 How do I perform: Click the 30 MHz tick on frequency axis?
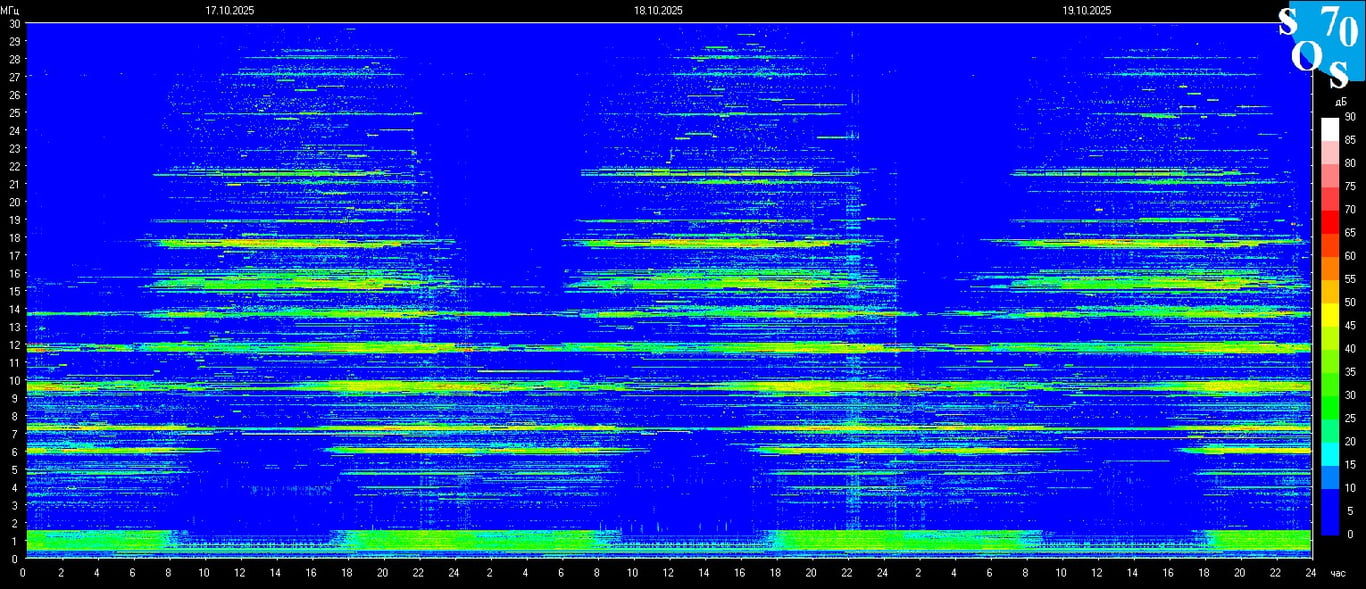(14, 23)
